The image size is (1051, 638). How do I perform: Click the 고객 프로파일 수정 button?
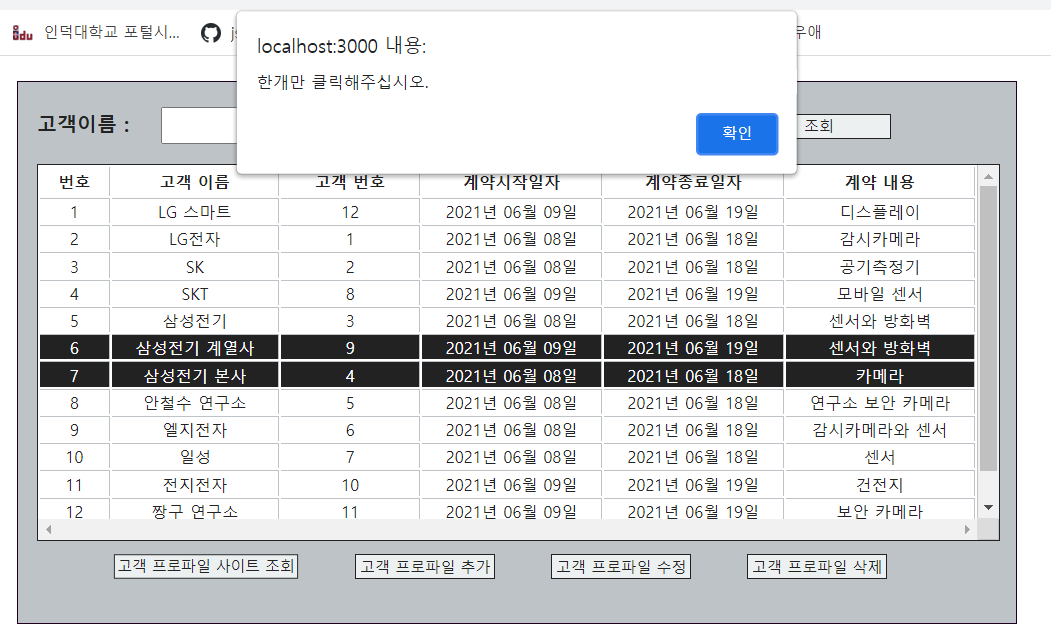[x=620, y=565]
